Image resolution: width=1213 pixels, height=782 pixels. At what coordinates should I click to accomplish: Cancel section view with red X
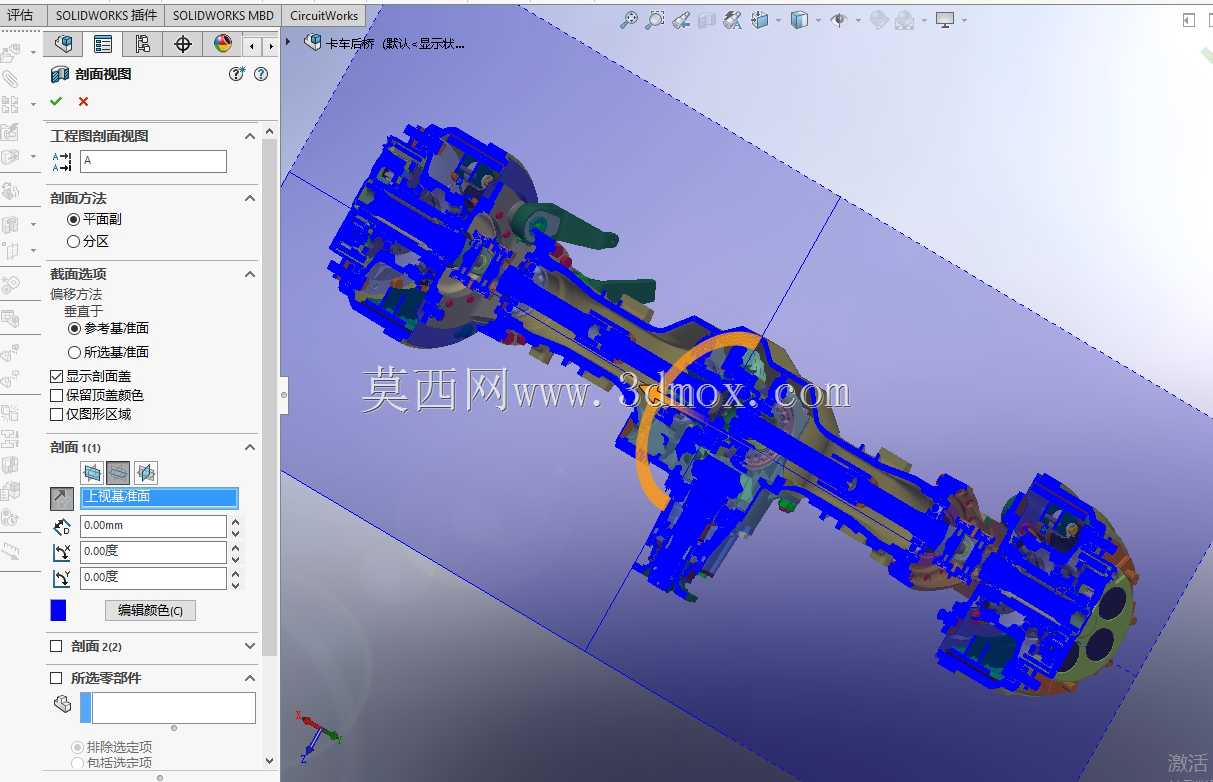(83, 101)
